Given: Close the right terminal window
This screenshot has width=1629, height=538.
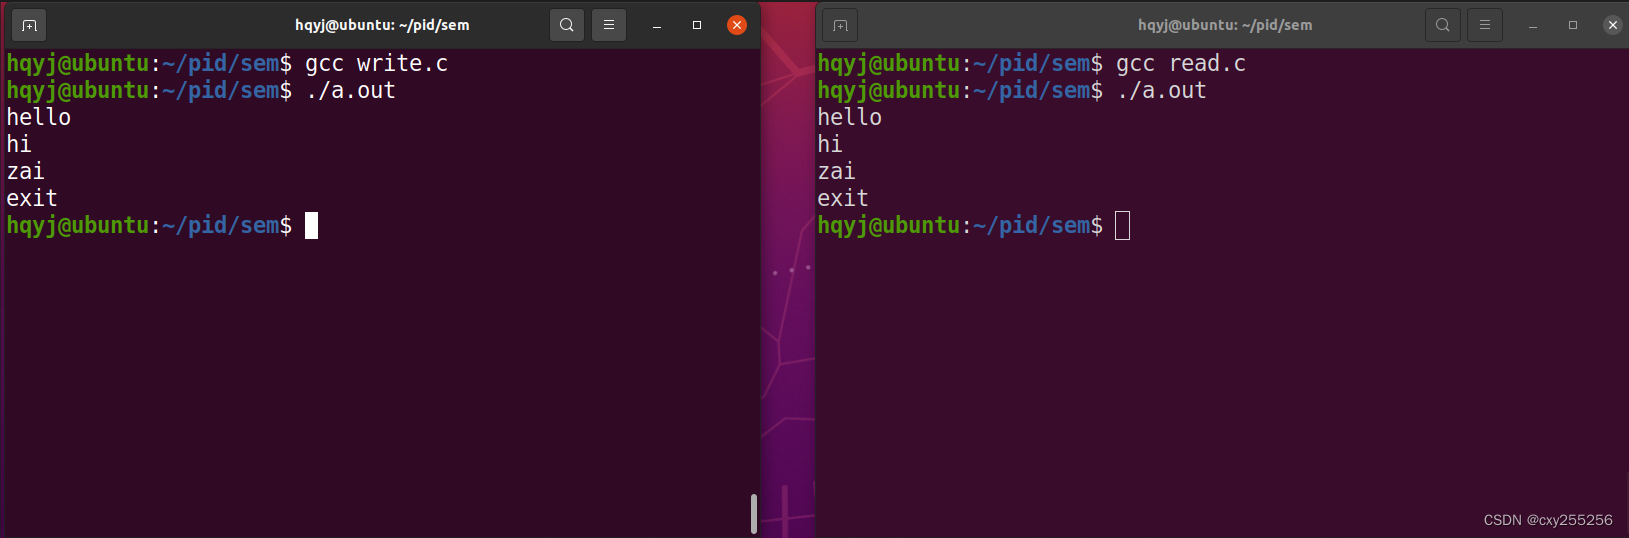Looking at the screenshot, I should coord(1613,25).
